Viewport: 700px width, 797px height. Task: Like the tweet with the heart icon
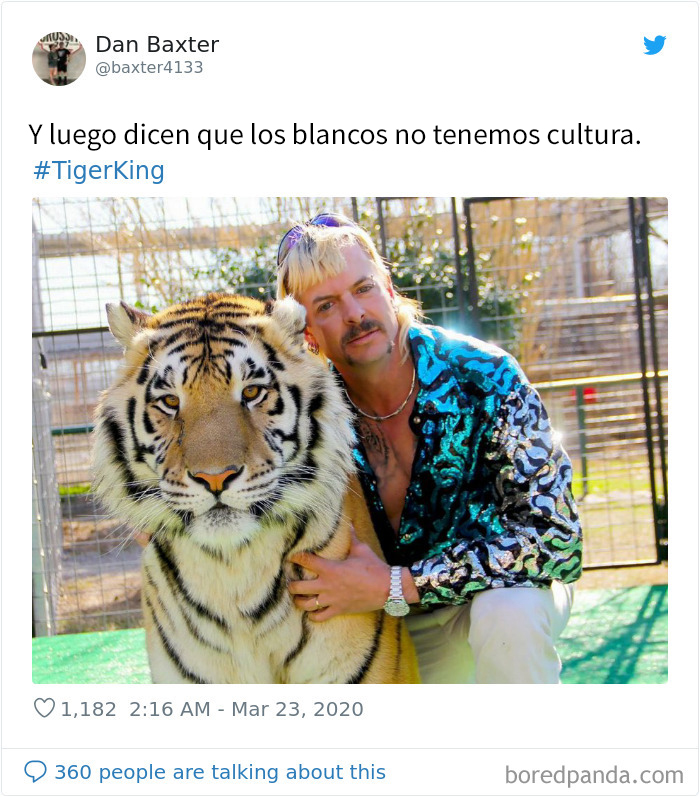pos(44,708)
